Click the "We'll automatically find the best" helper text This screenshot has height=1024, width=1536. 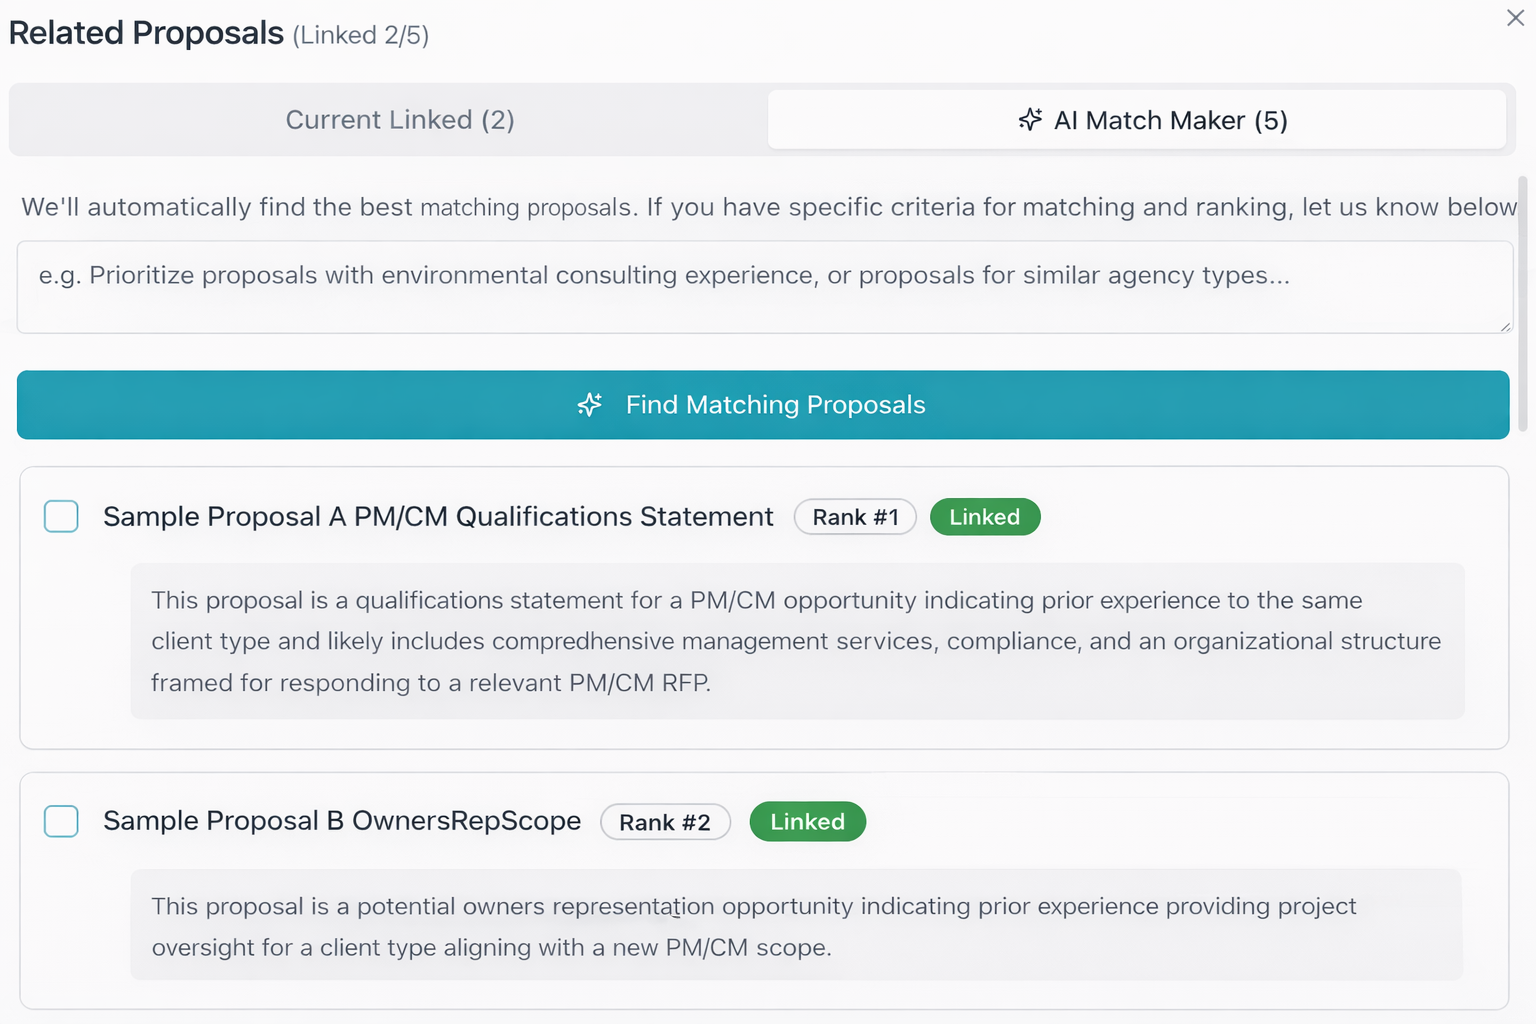(217, 207)
